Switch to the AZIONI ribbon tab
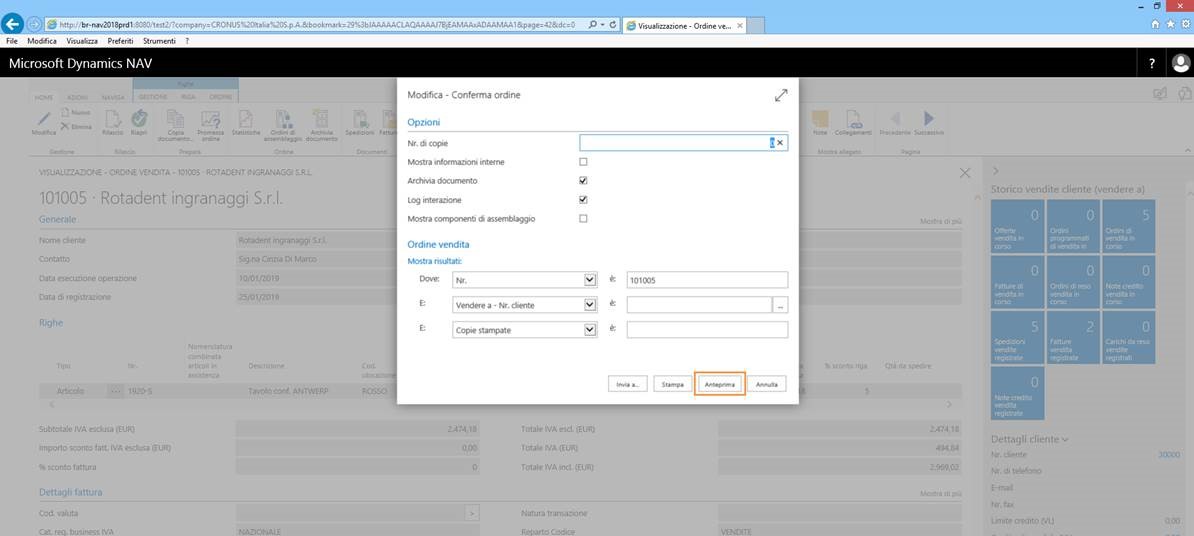This screenshot has width=1194, height=536. [78, 97]
